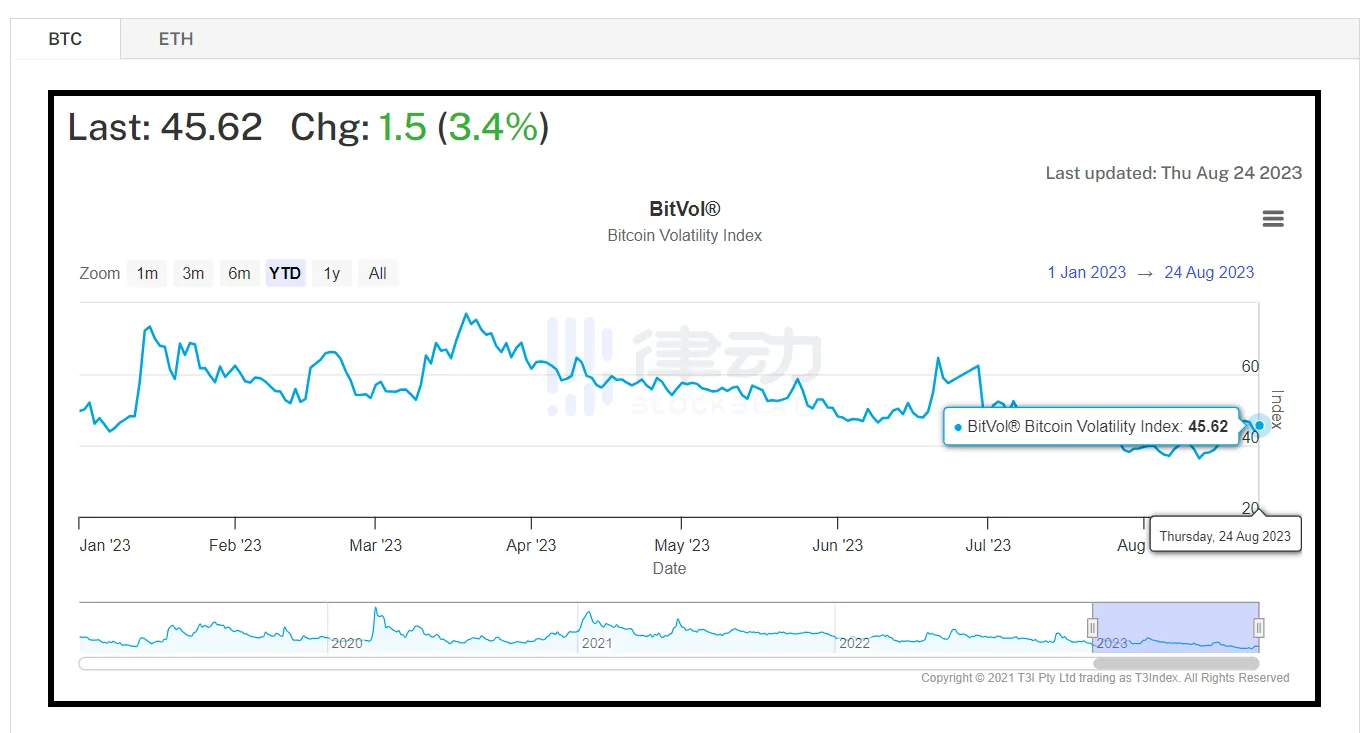Image resolution: width=1368 pixels, height=733 pixels.
Task: Set zoom to 3m
Action: pos(193,273)
